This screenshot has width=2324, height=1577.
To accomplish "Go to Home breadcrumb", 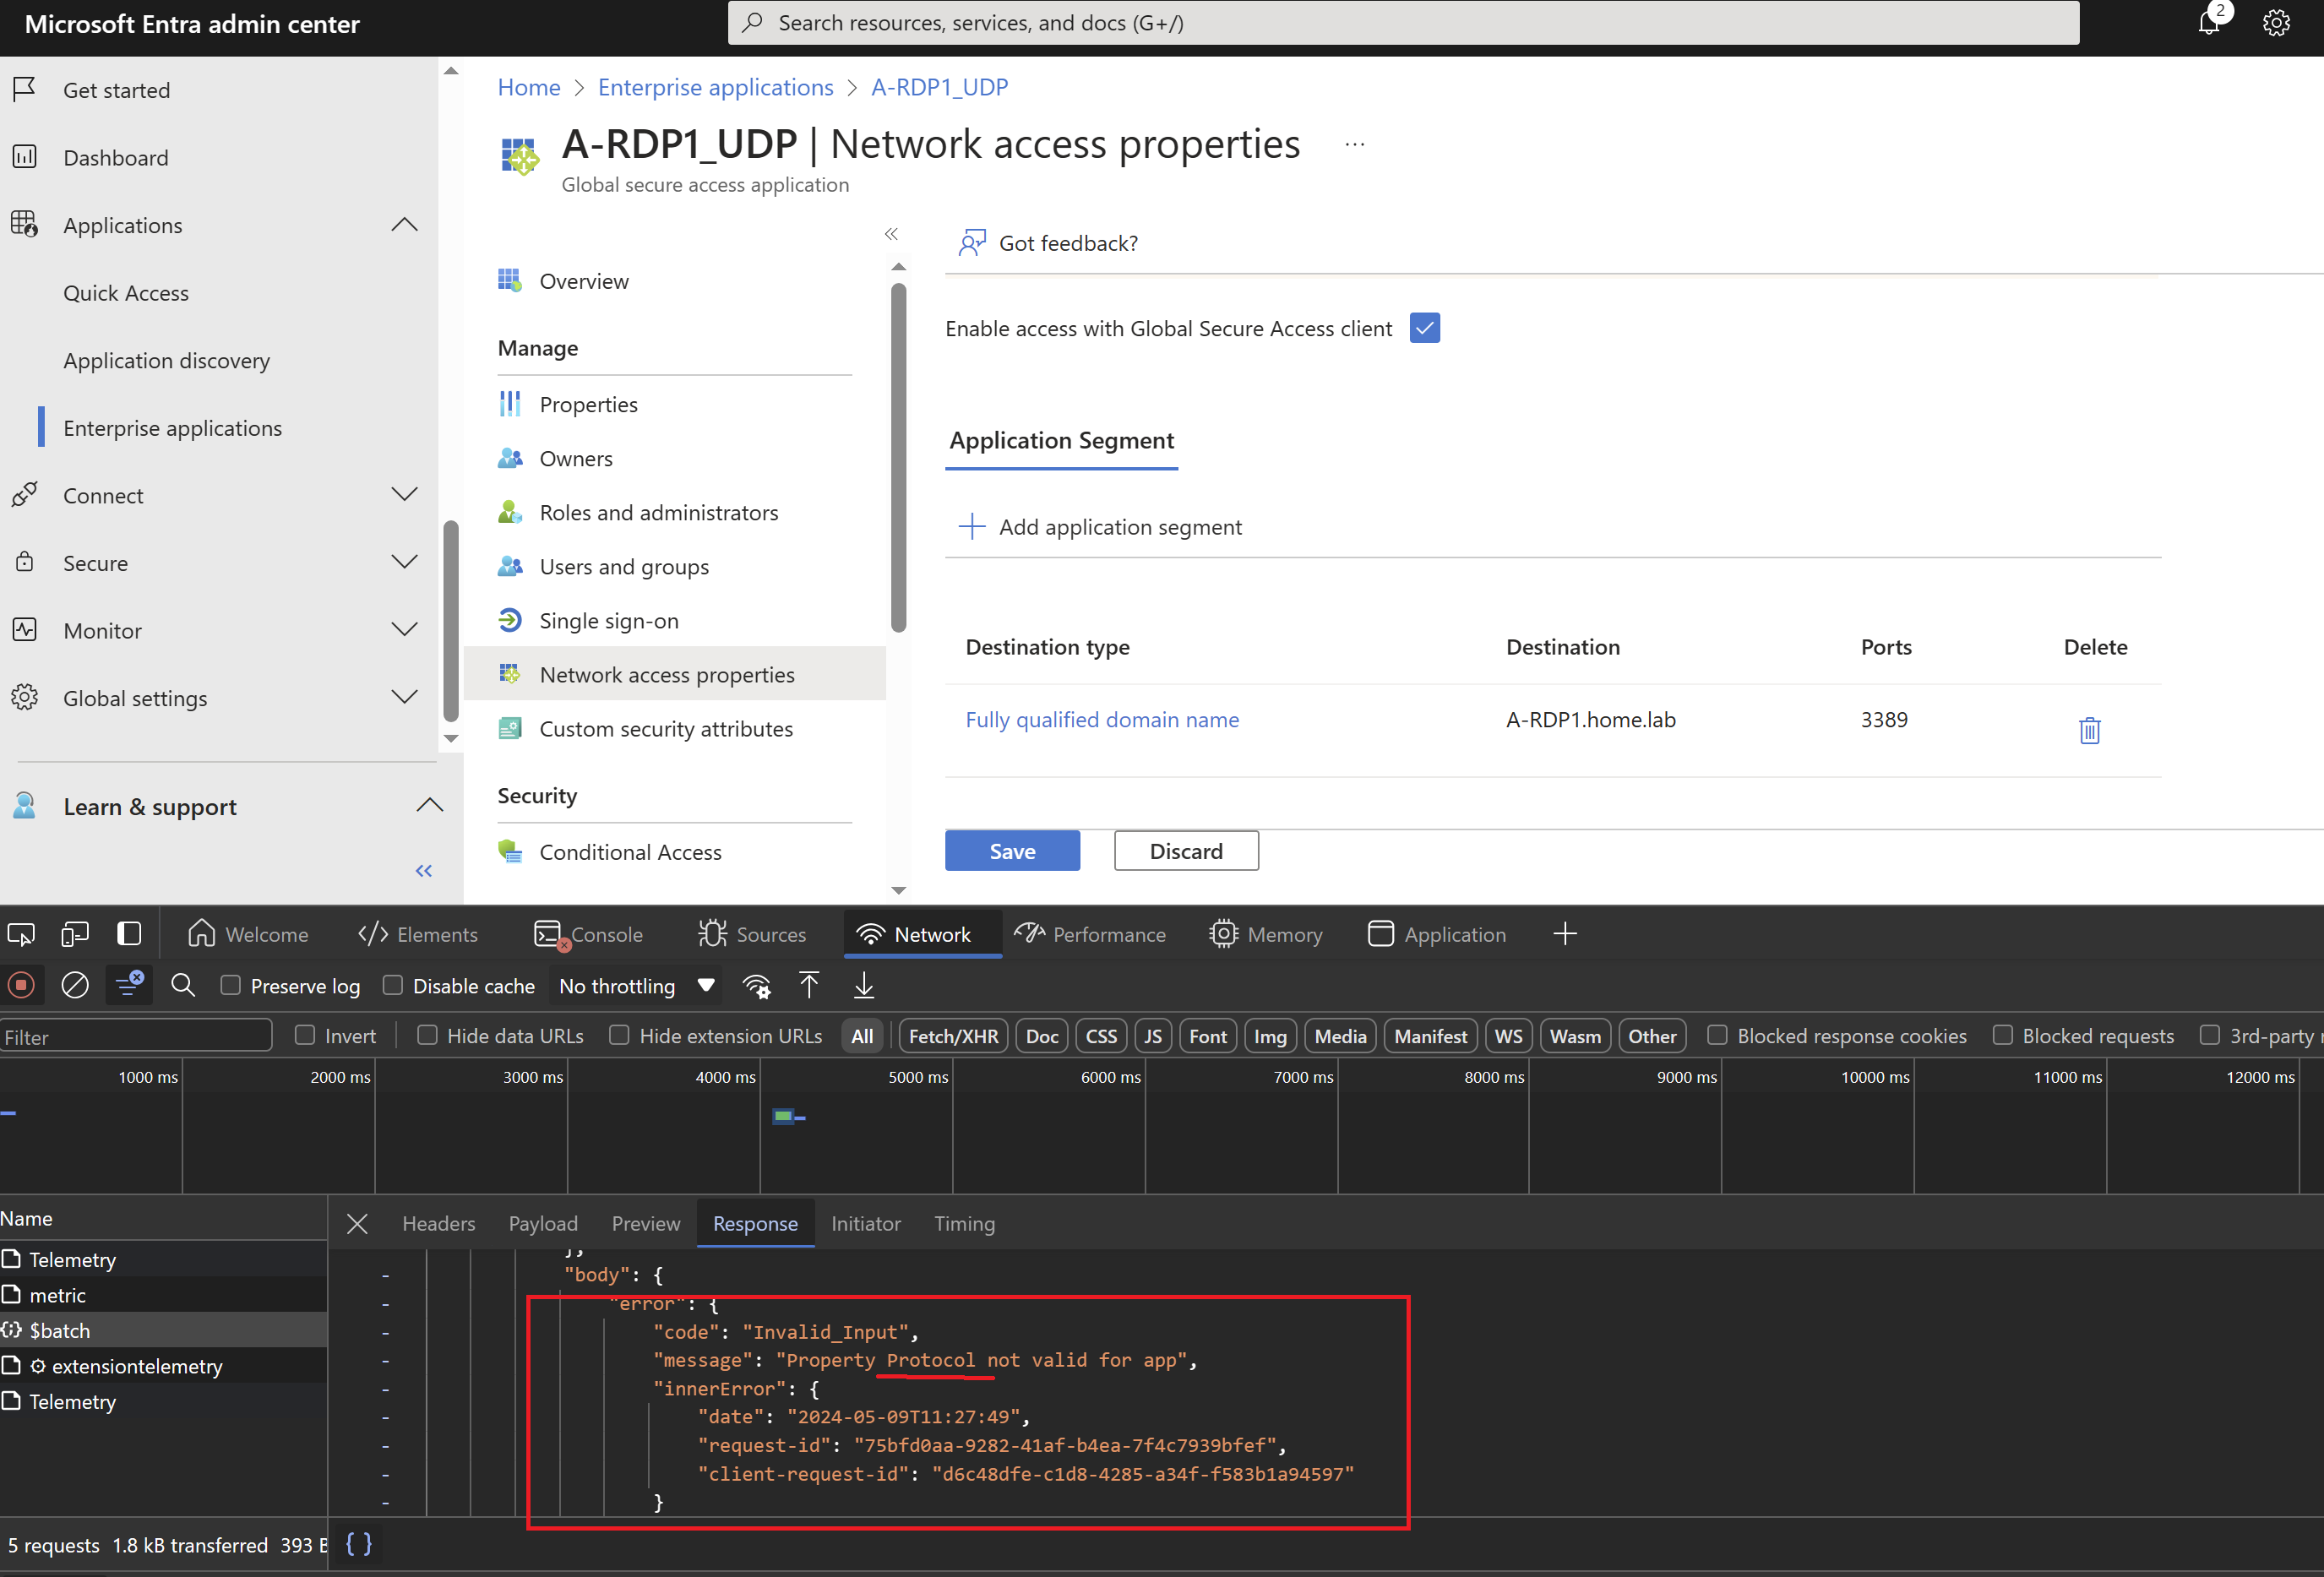I will point(529,88).
